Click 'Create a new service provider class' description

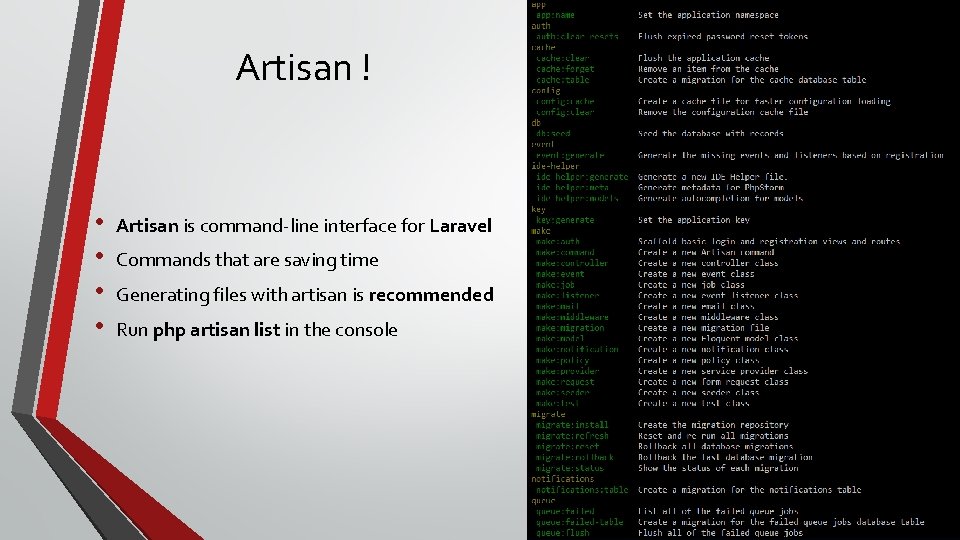723,371
